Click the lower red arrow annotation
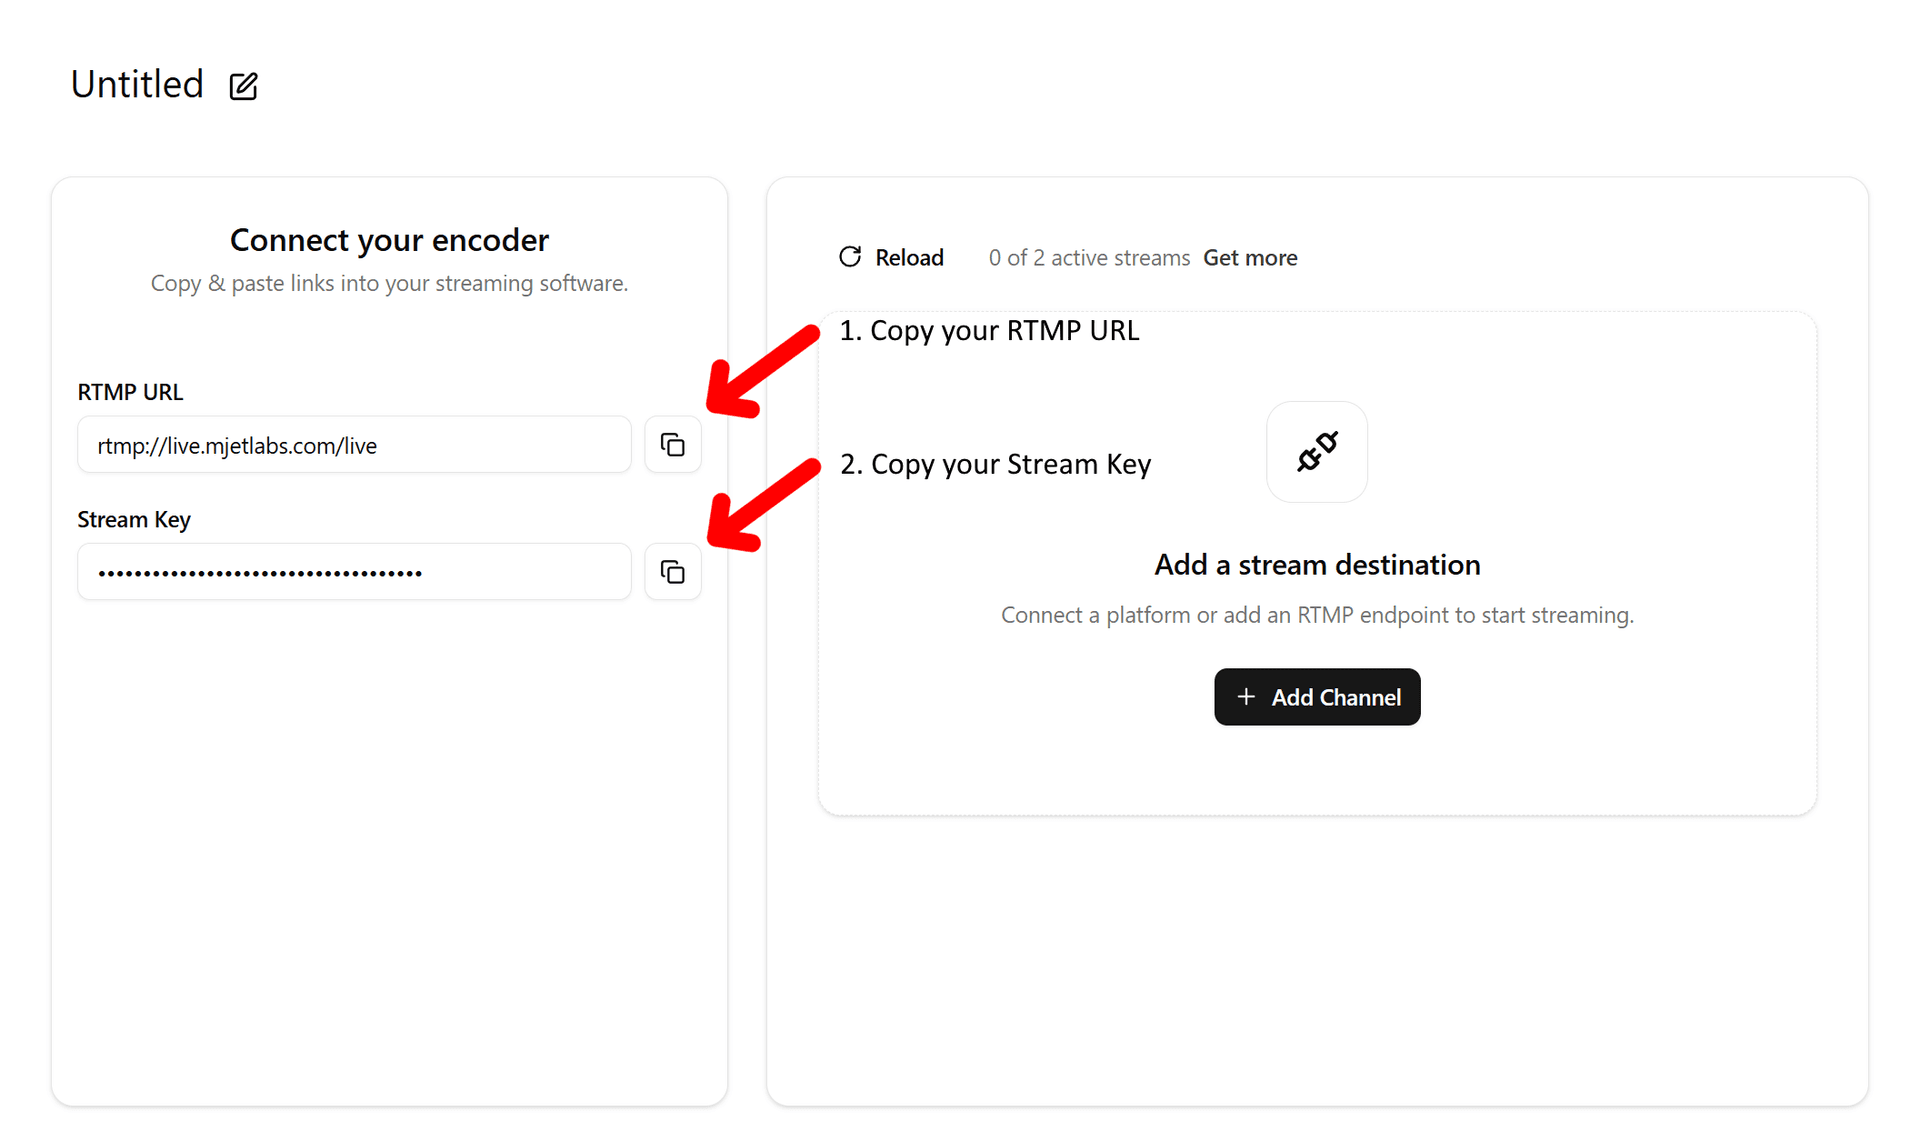The height and width of the screenshot is (1132, 1920). 762,506
